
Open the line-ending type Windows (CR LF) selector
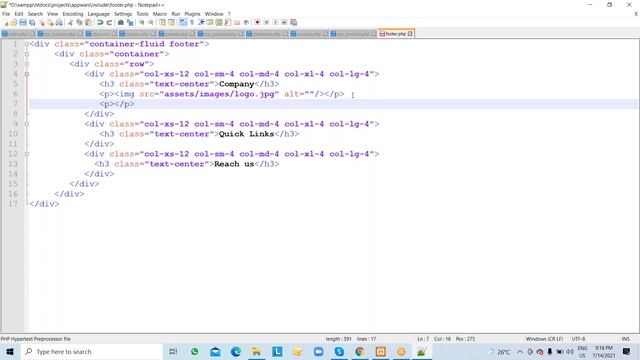tap(544, 339)
